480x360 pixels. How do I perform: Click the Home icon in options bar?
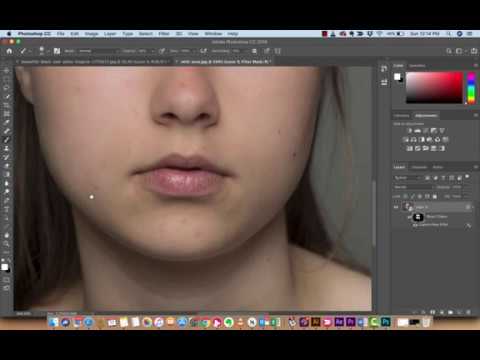(9, 51)
